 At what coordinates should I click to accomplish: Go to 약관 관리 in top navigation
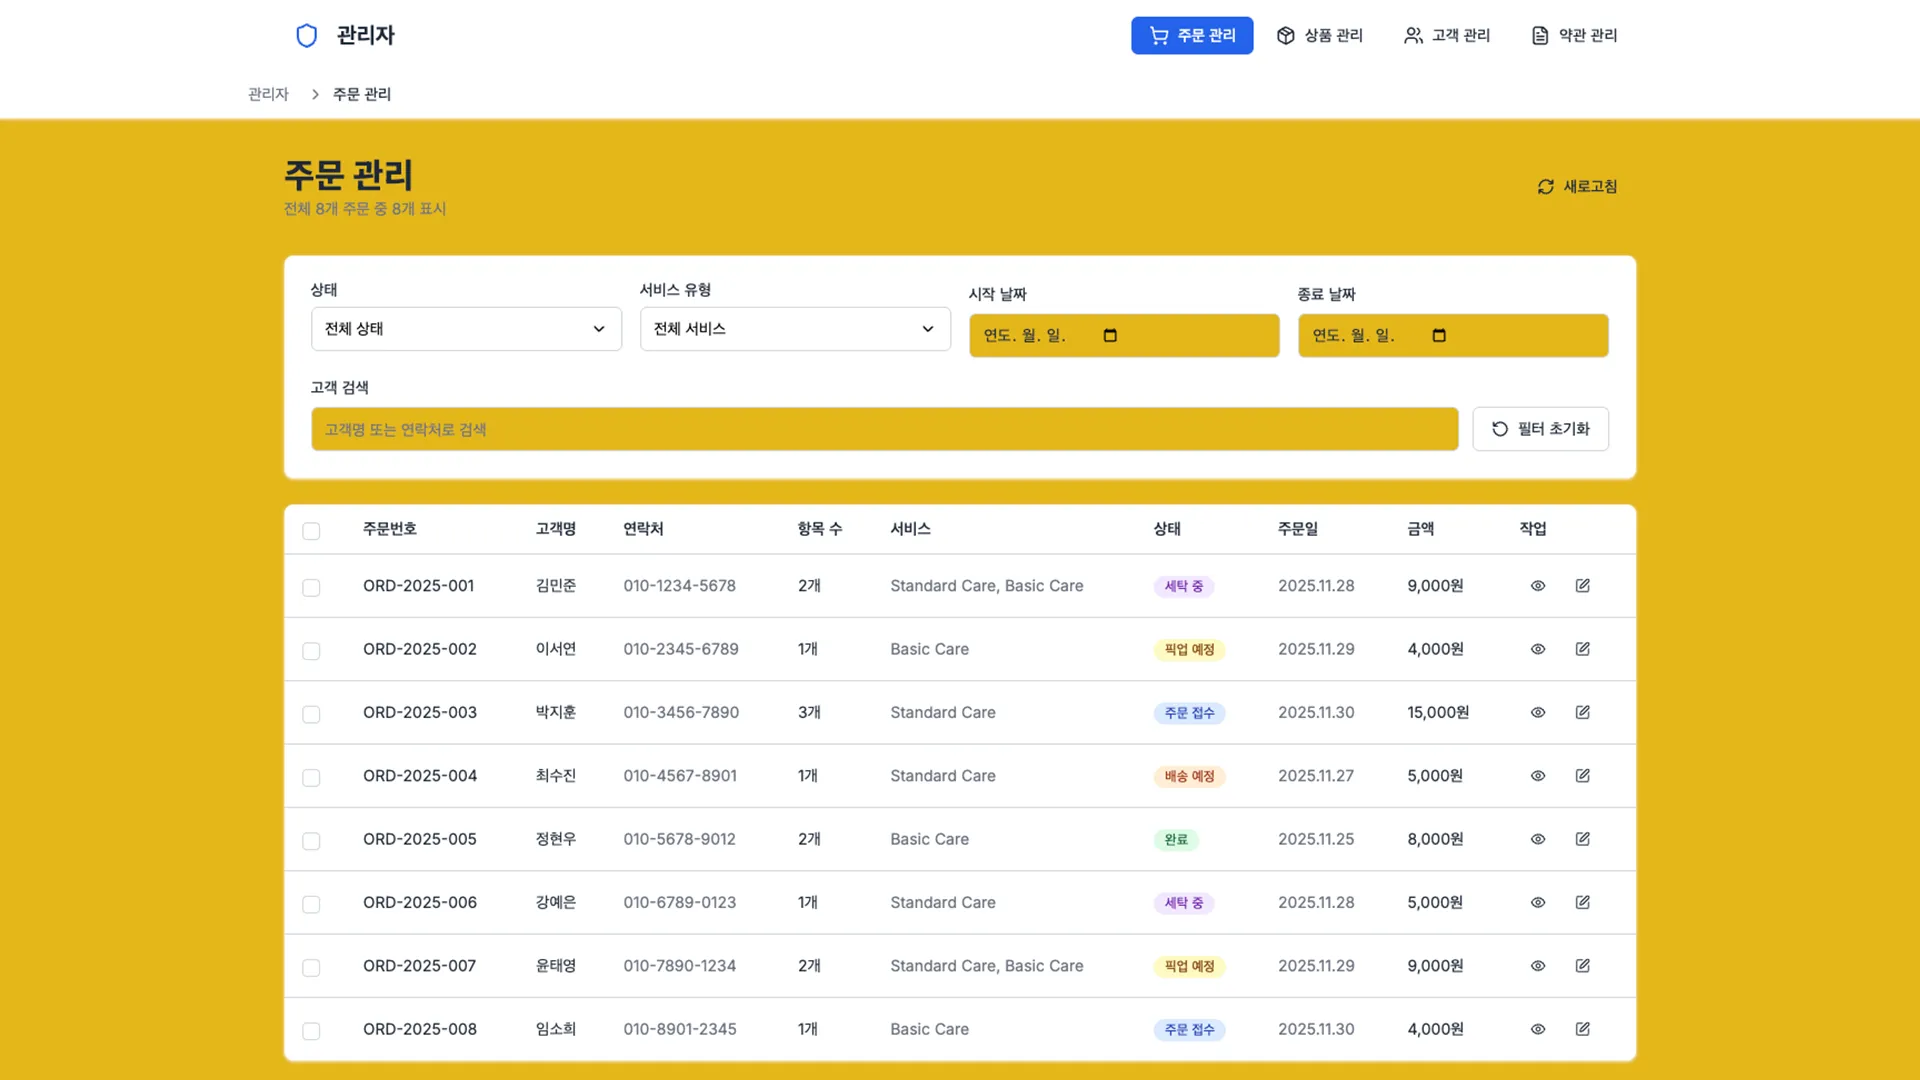(1574, 35)
